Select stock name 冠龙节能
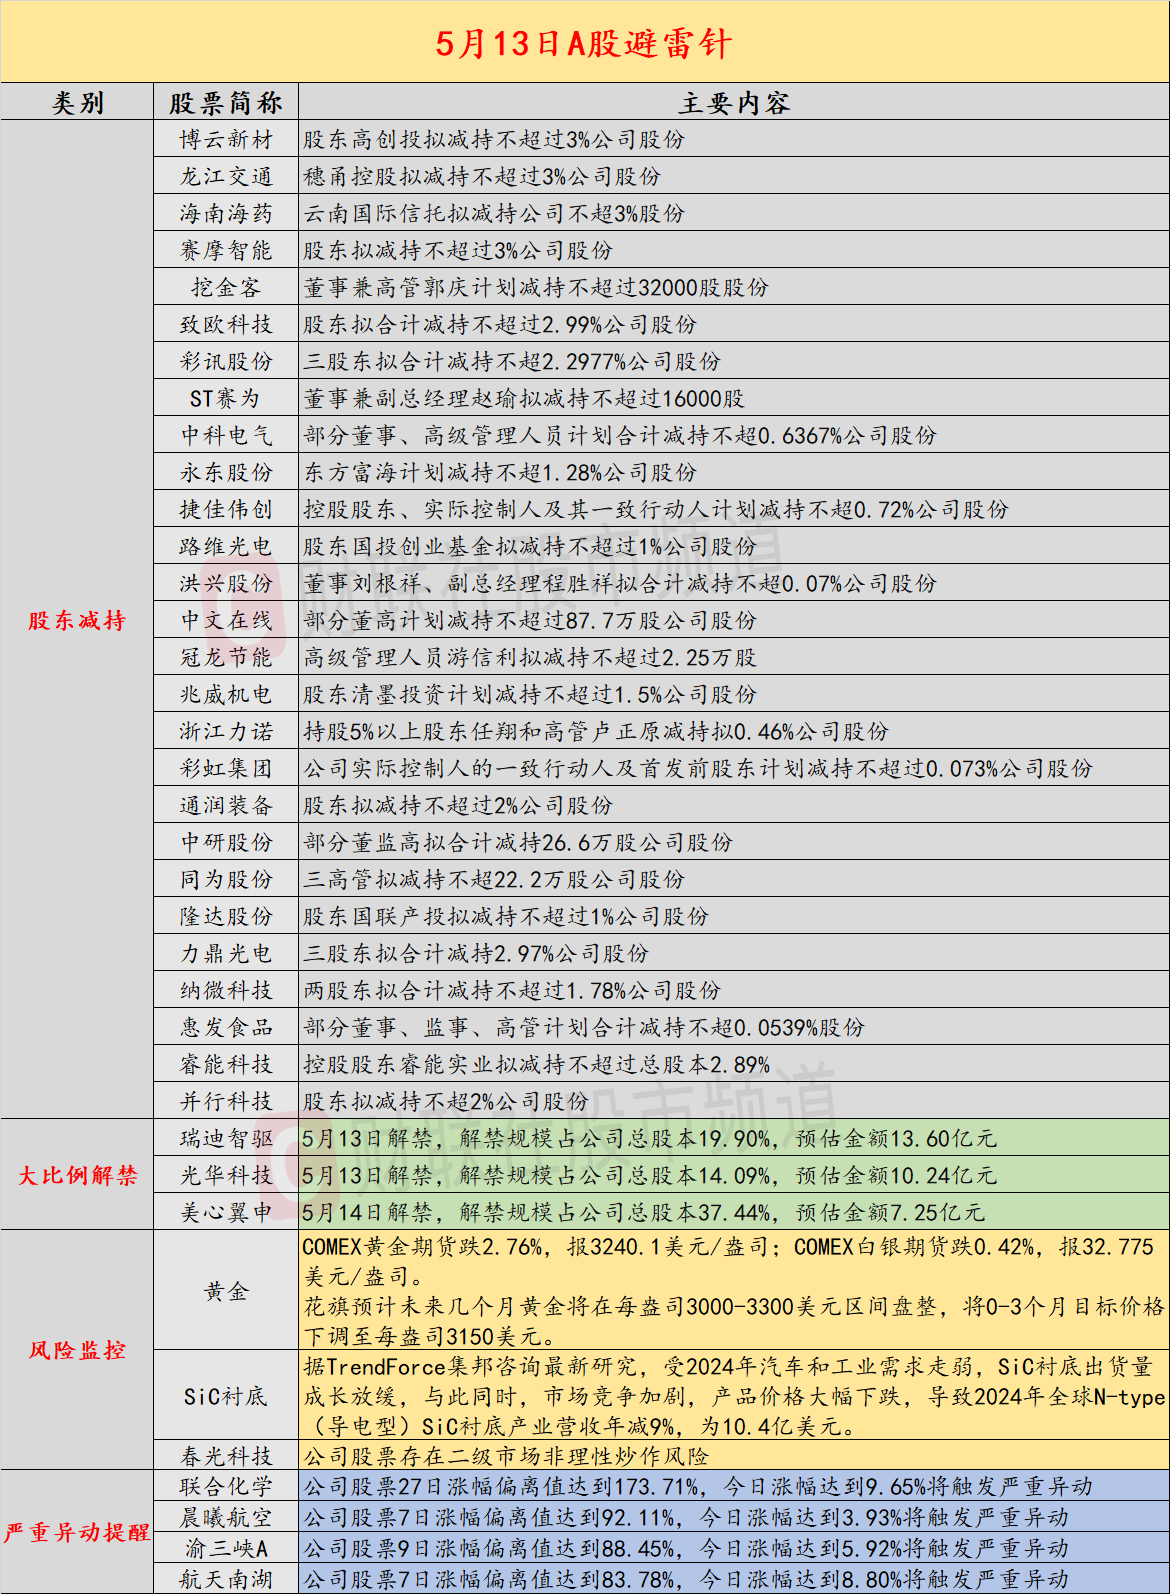 226,657
